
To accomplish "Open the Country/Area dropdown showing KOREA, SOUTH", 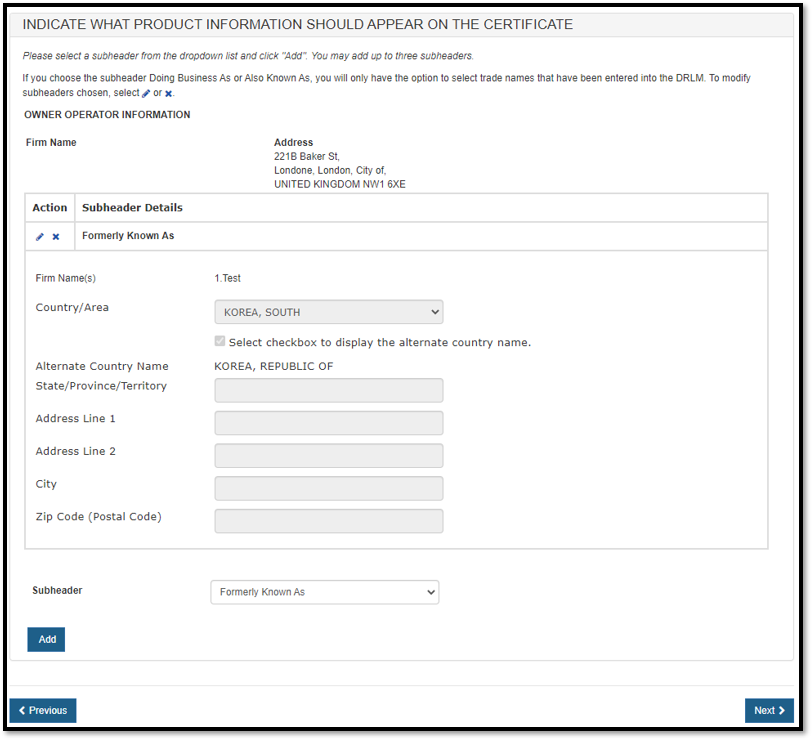I will [328, 312].
